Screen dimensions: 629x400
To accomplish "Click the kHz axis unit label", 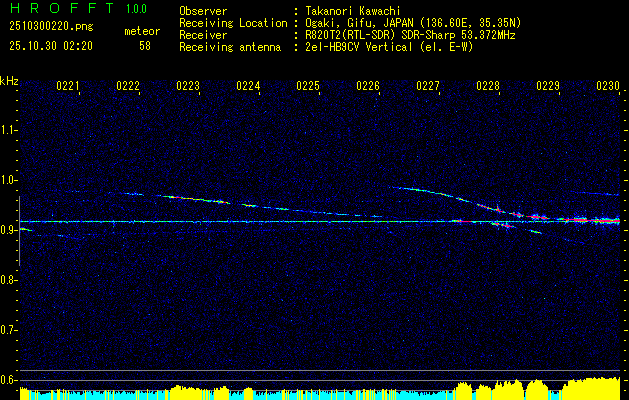I will (x=9, y=80).
